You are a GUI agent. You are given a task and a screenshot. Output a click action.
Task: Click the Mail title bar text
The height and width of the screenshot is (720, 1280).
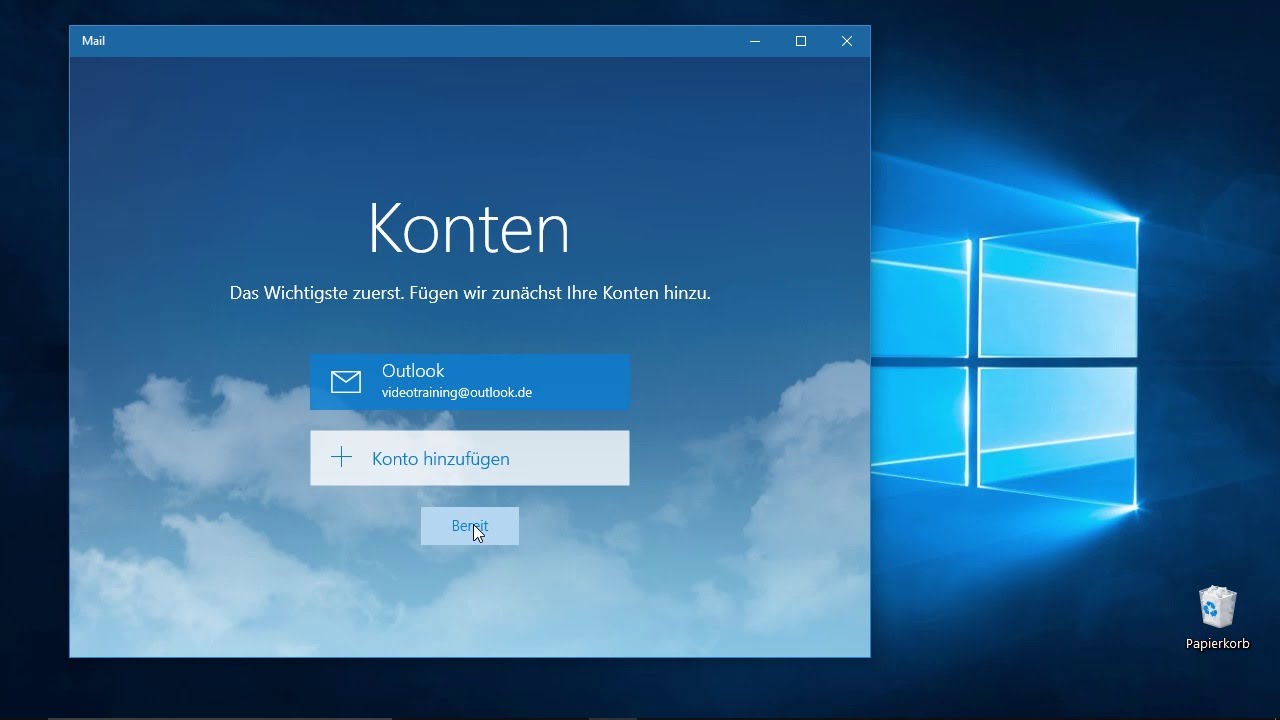(93, 41)
